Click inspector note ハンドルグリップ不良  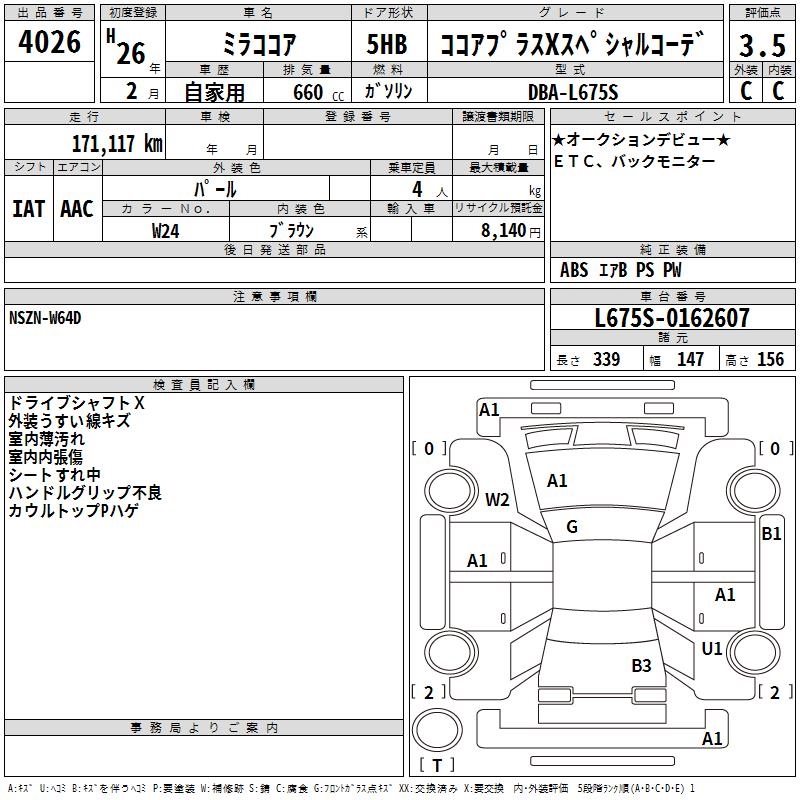[x=85, y=492]
